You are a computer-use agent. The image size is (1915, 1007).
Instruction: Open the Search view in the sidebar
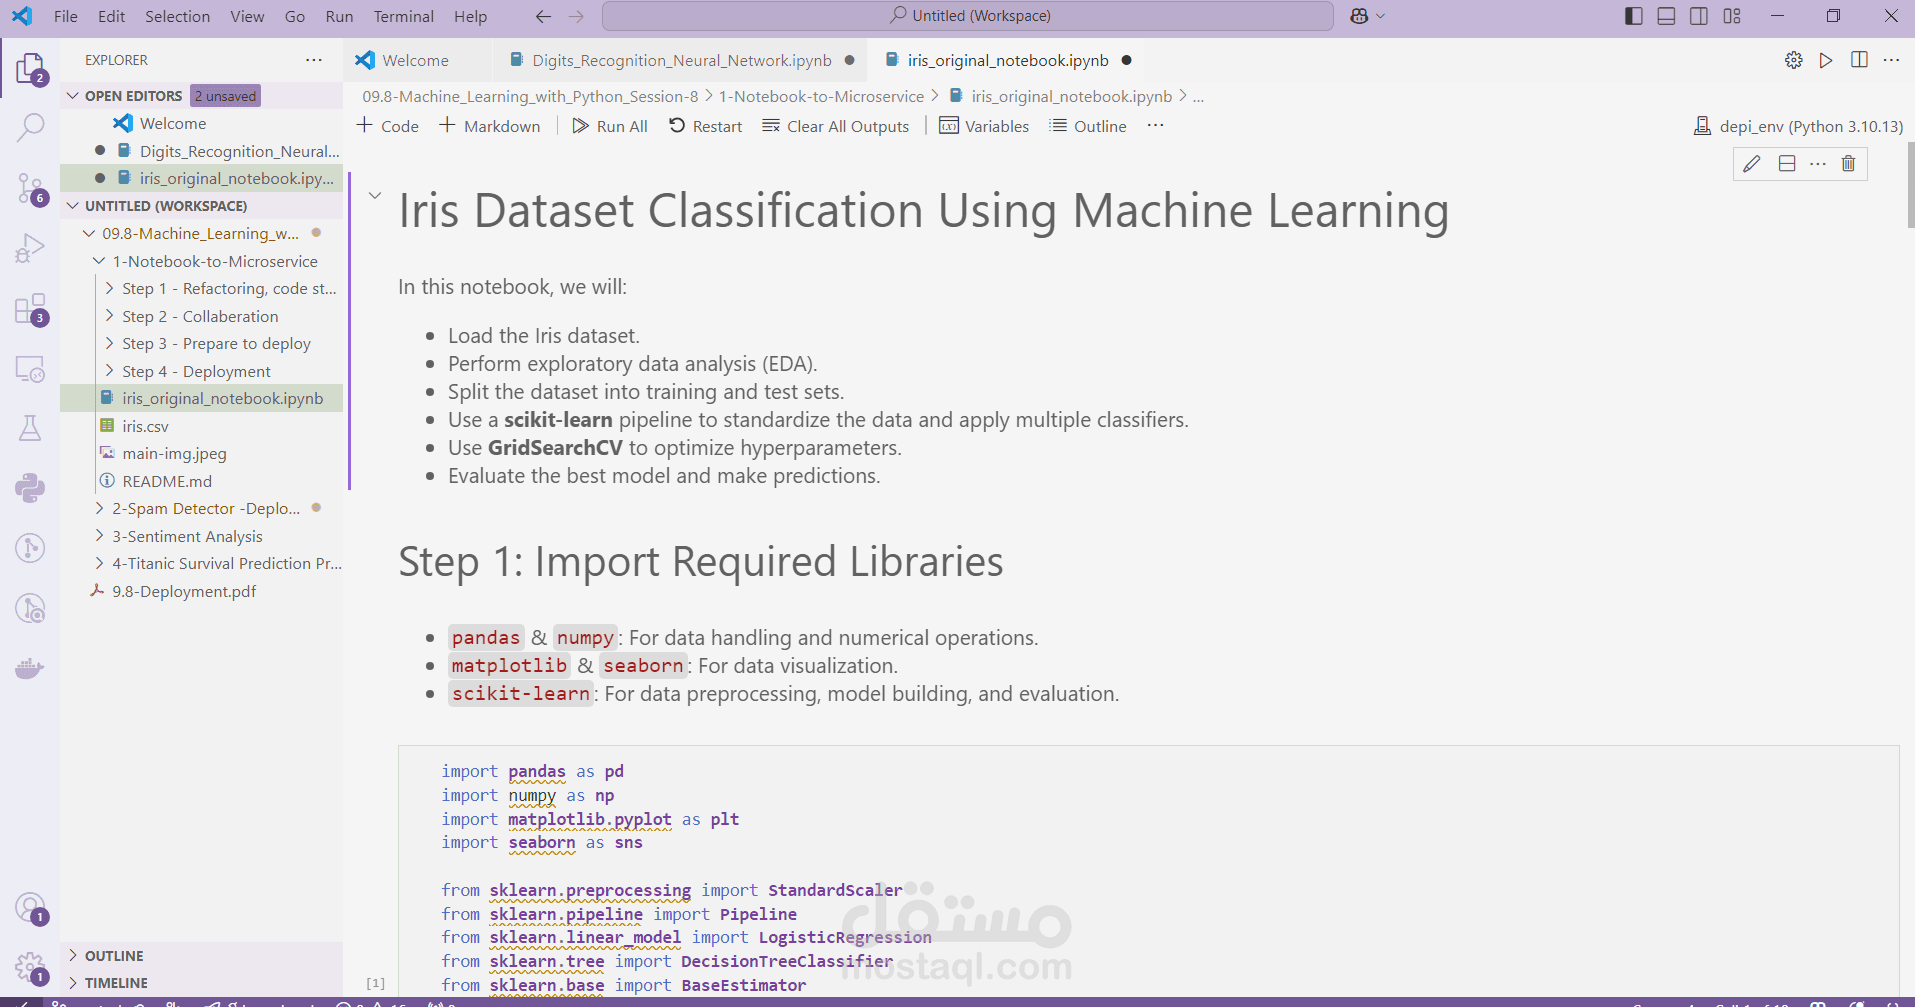31,128
